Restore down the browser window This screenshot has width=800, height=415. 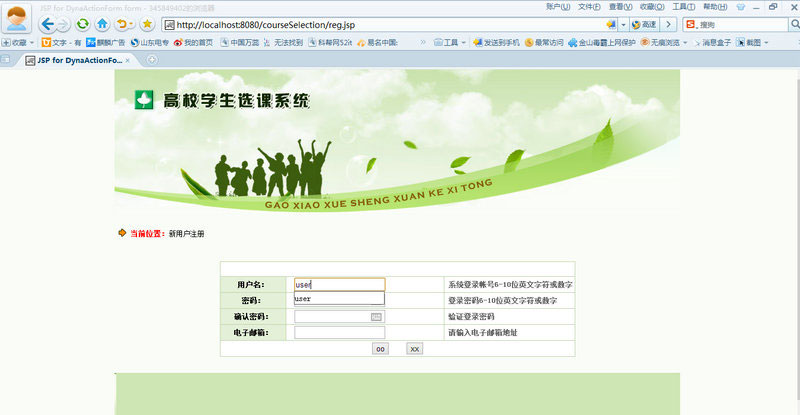coord(773,7)
